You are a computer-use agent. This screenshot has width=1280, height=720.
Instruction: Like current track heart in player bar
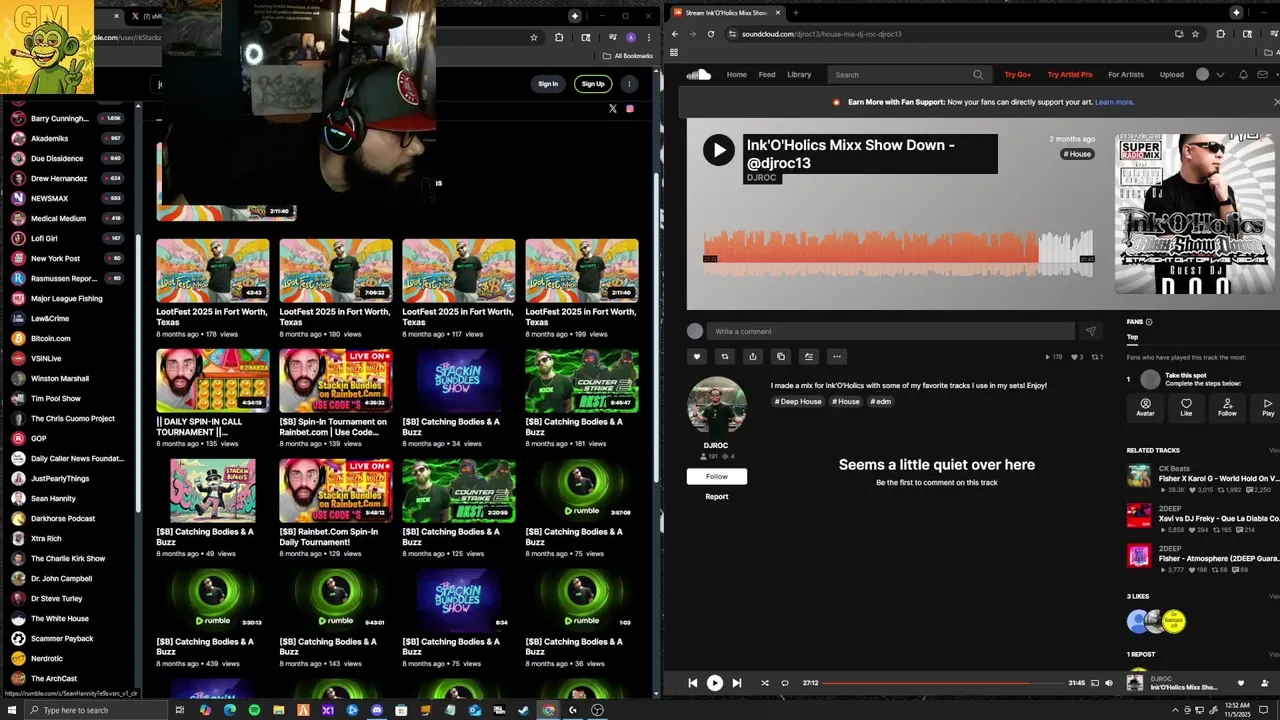click(1241, 684)
